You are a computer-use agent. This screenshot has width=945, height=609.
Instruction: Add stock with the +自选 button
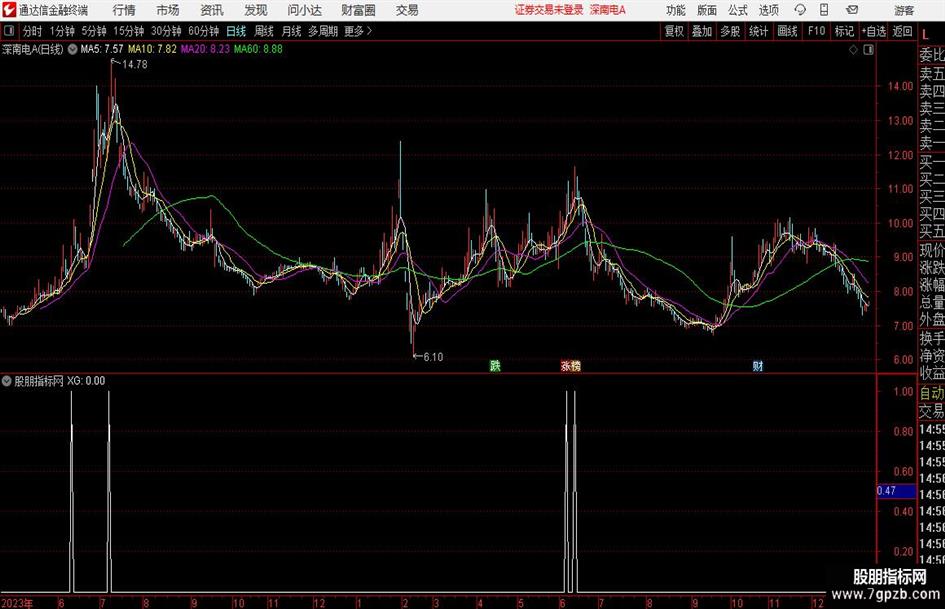click(x=874, y=31)
